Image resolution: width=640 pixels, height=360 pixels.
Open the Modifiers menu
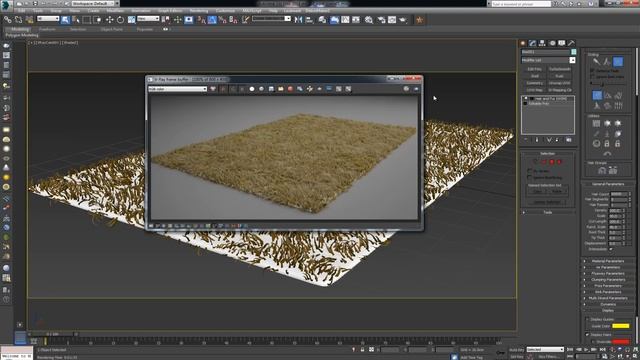pyautogui.click(x=115, y=11)
